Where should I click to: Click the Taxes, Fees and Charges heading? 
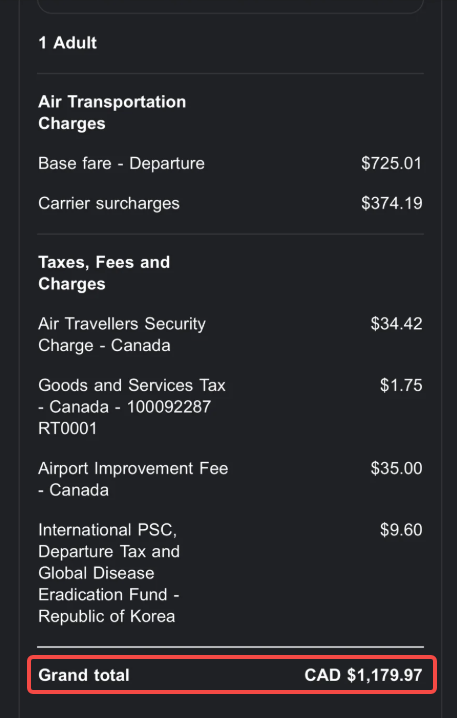104,273
